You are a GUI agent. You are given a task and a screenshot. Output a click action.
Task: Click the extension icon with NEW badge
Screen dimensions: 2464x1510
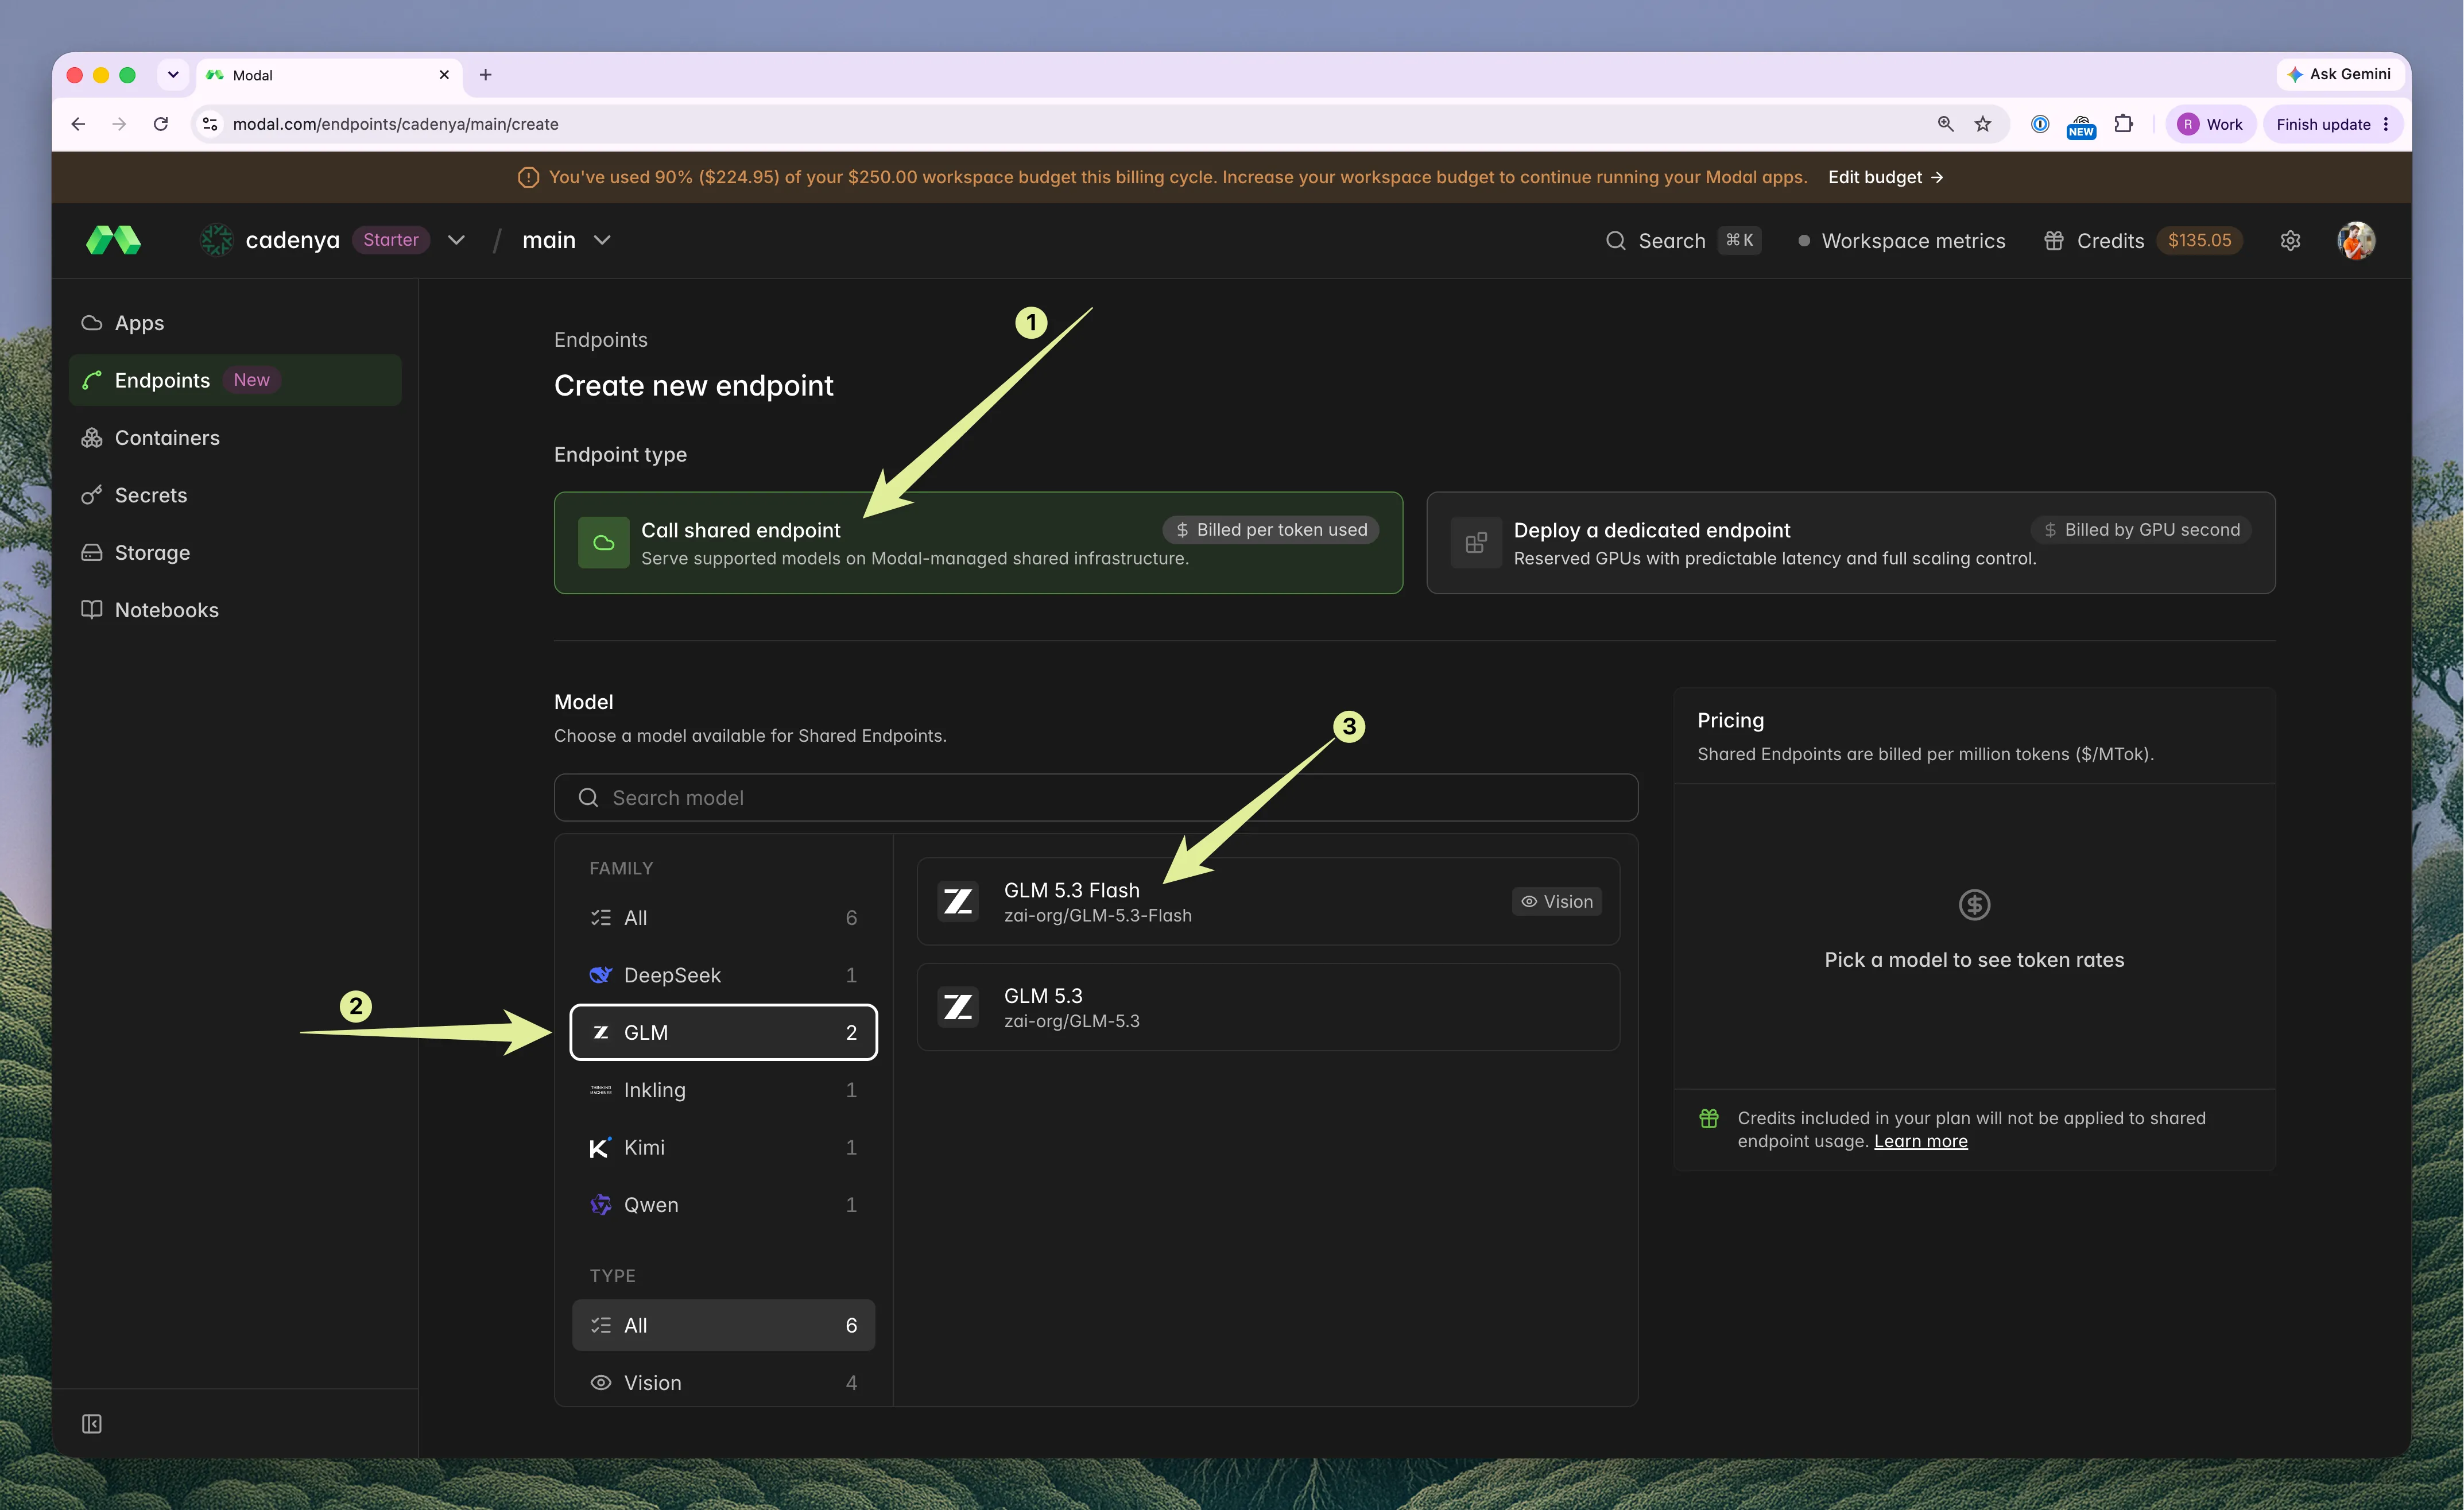click(2081, 126)
